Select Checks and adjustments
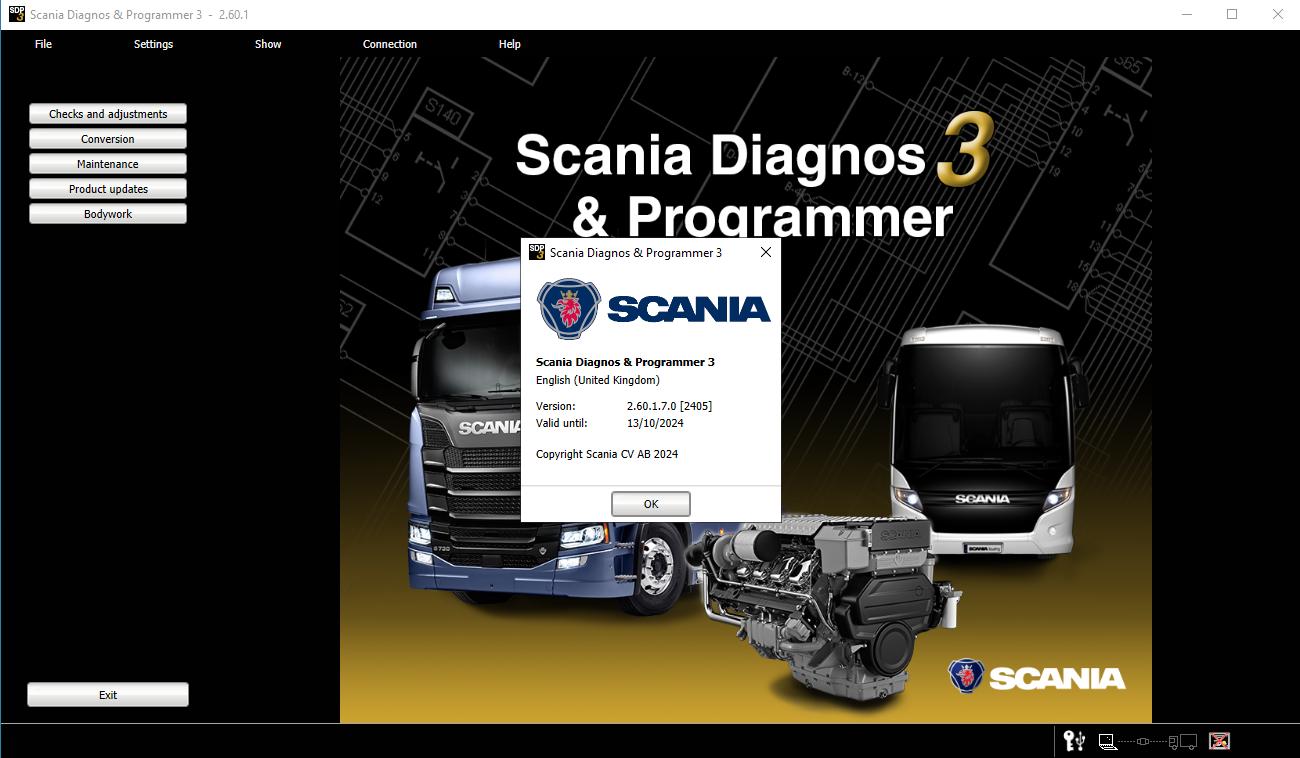Viewport: 1300px width, 758px height. point(107,113)
